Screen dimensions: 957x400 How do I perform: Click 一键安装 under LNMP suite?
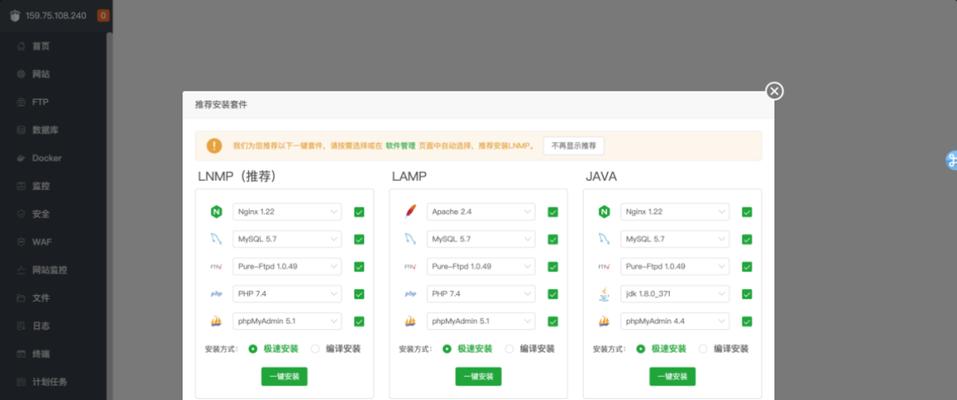click(284, 377)
